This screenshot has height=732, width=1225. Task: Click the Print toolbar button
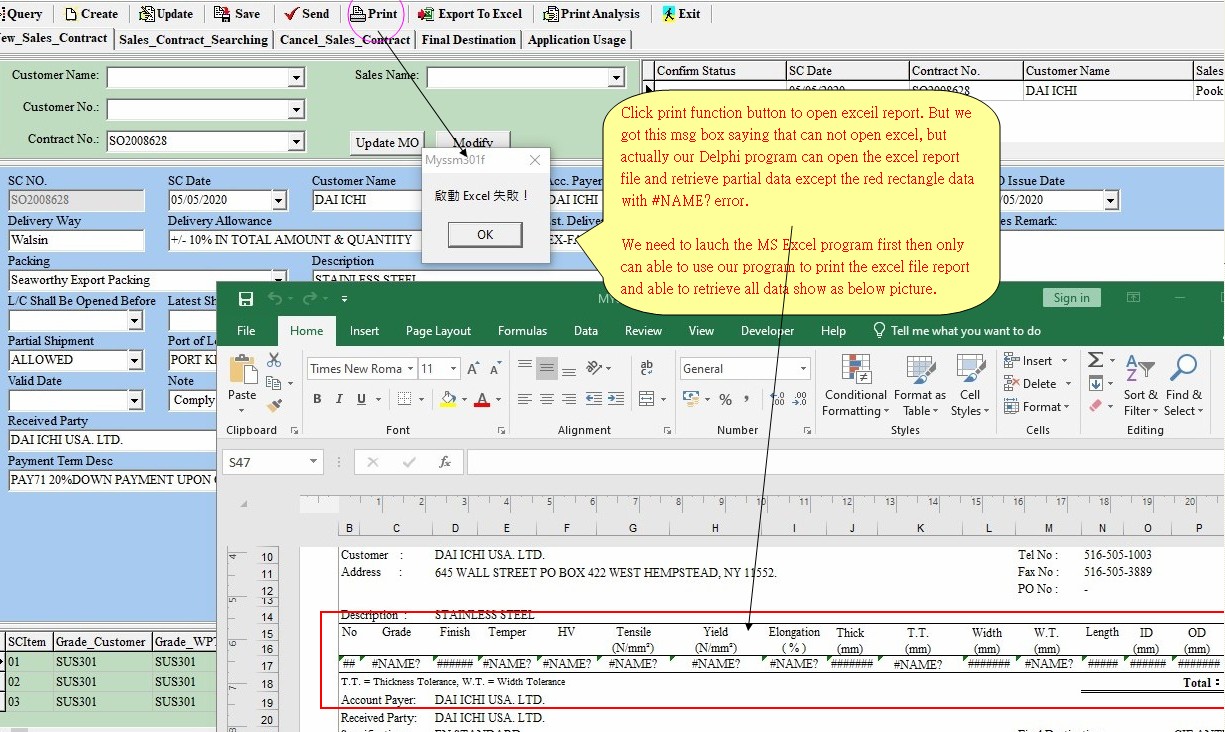point(374,14)
